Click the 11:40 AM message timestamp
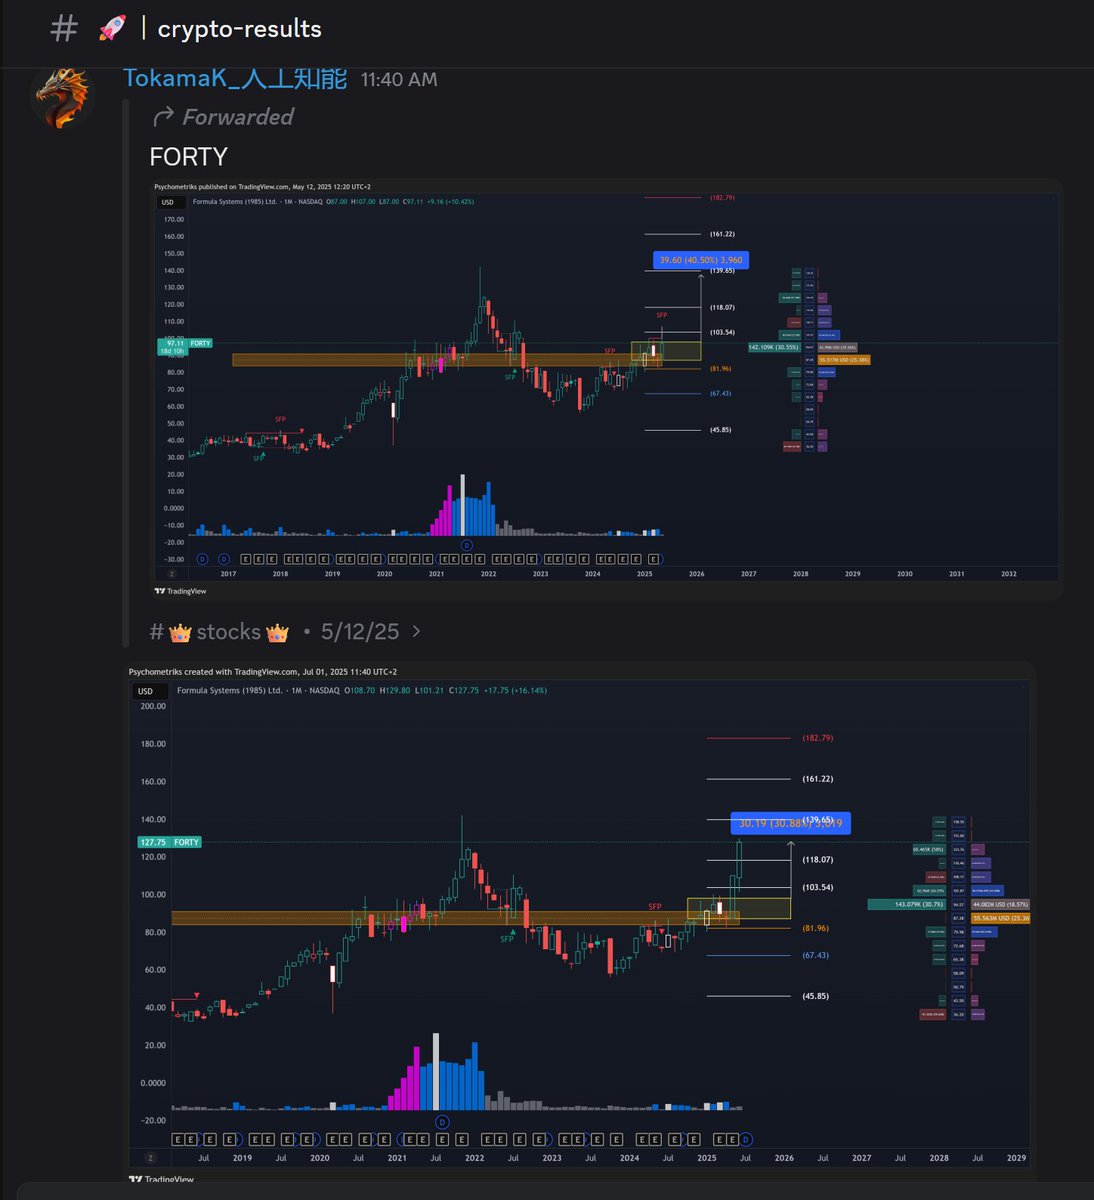Screen dimensions: 1094x1200 399,80
